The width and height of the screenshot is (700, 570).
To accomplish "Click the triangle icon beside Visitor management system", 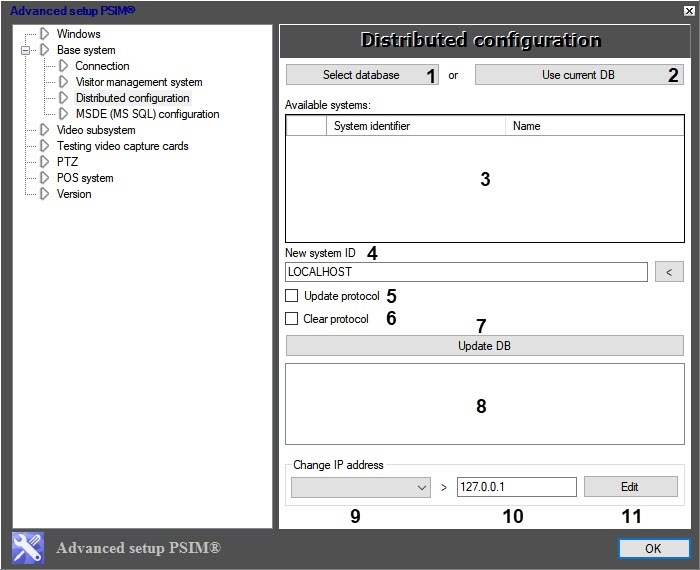I will (x=63, y=82).
